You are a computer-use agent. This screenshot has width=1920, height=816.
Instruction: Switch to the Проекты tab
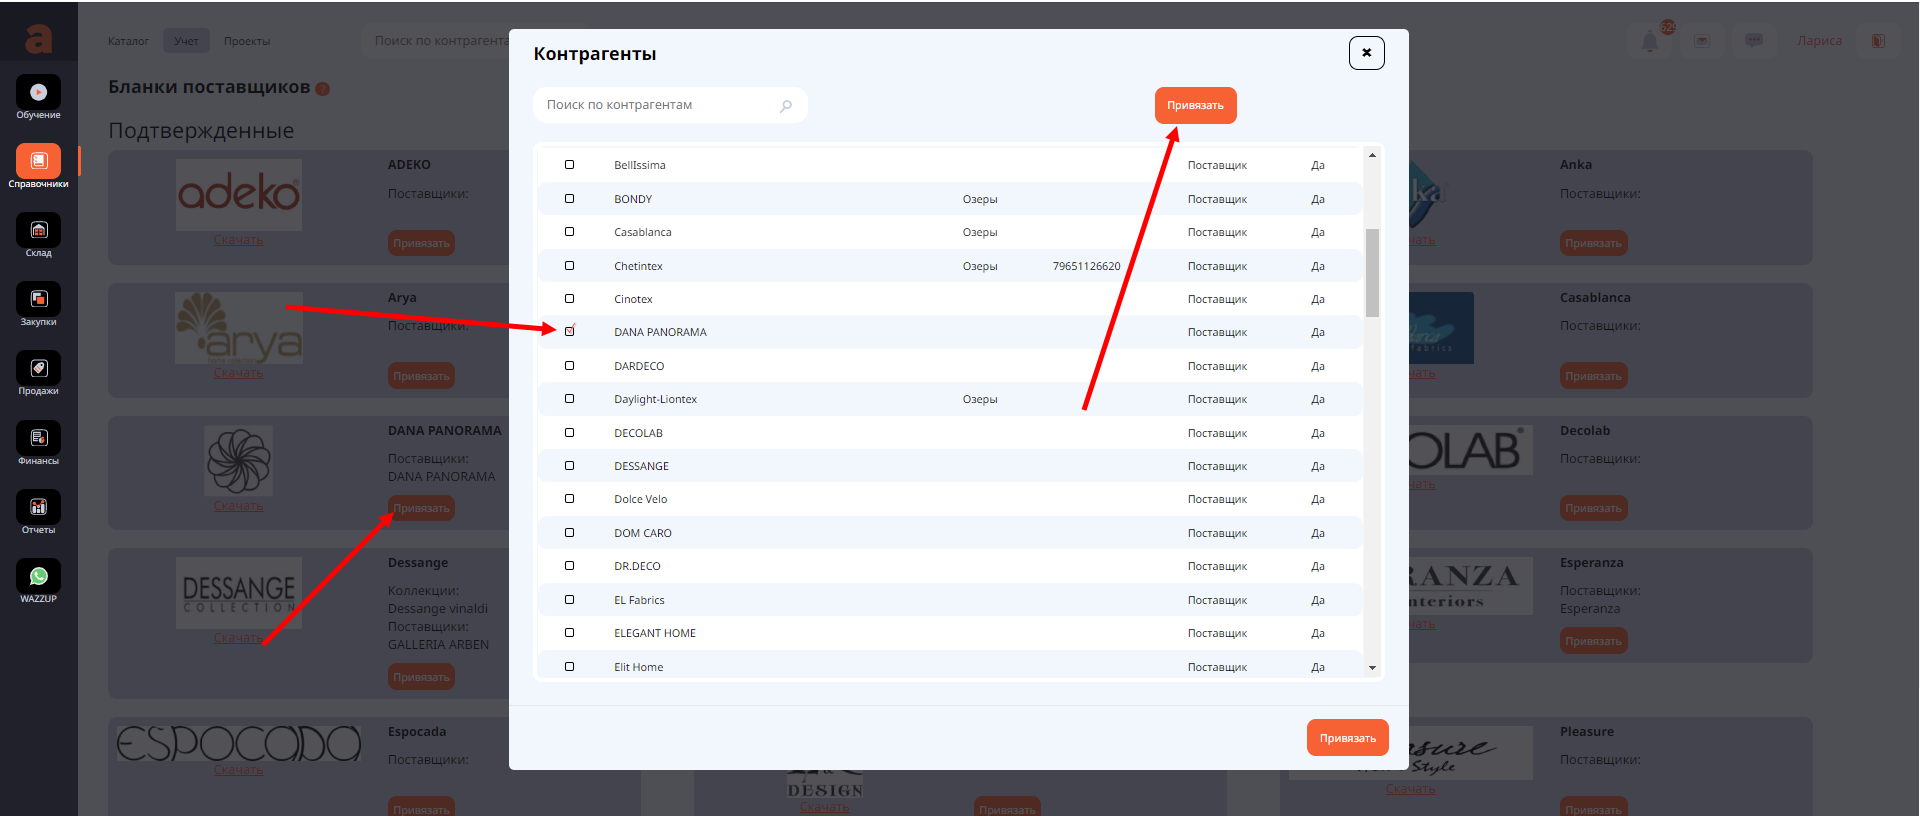[x=247, y=41]
